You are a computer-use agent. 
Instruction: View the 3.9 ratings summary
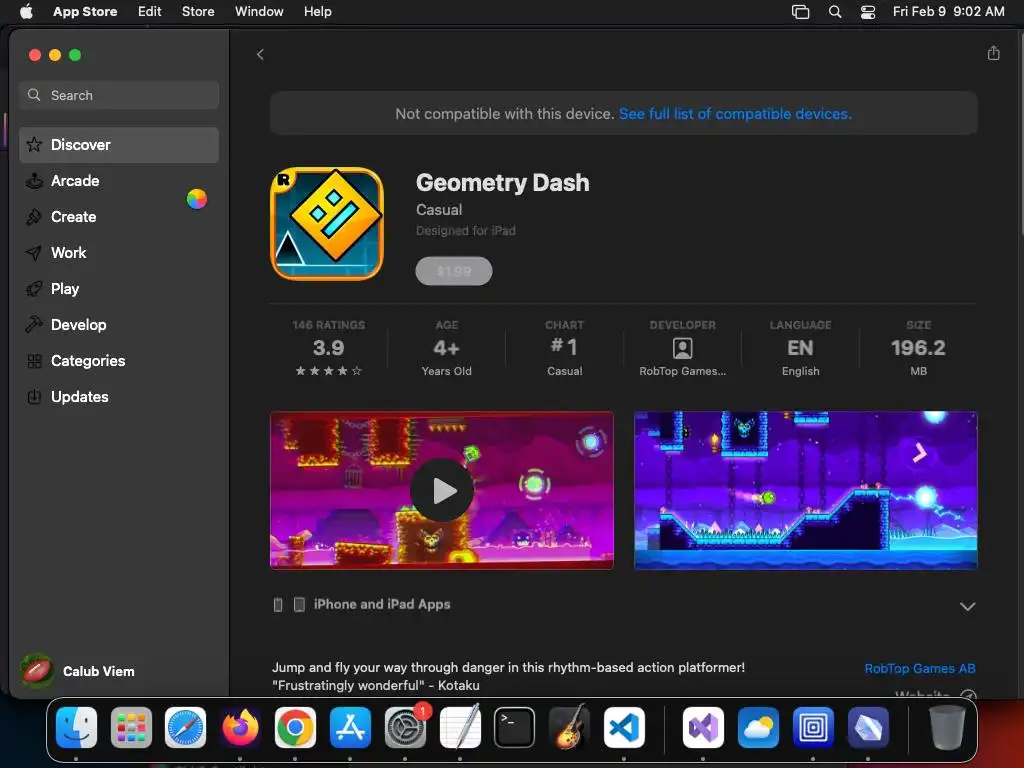pyautogui.click(x=328, y=348)
